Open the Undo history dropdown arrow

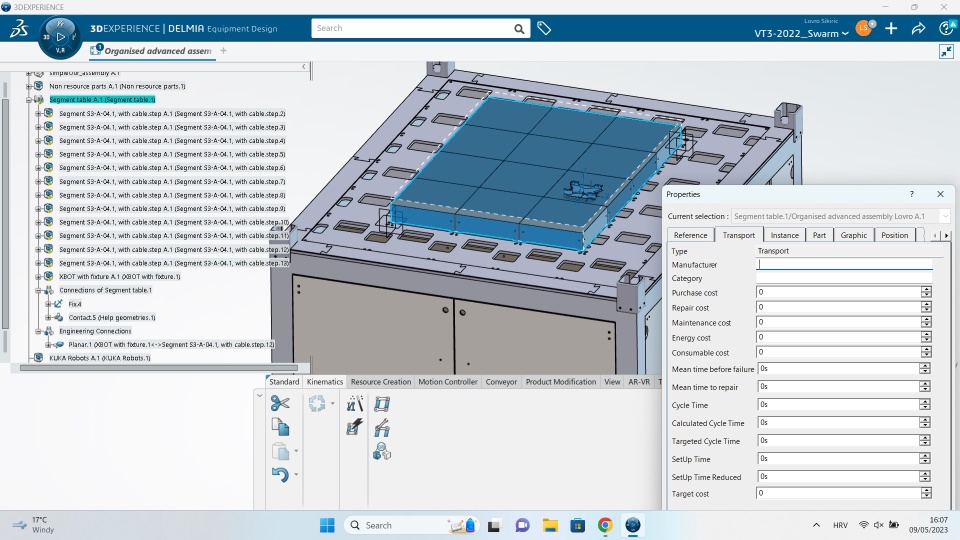pyautogui.click(x=296, y=474)
